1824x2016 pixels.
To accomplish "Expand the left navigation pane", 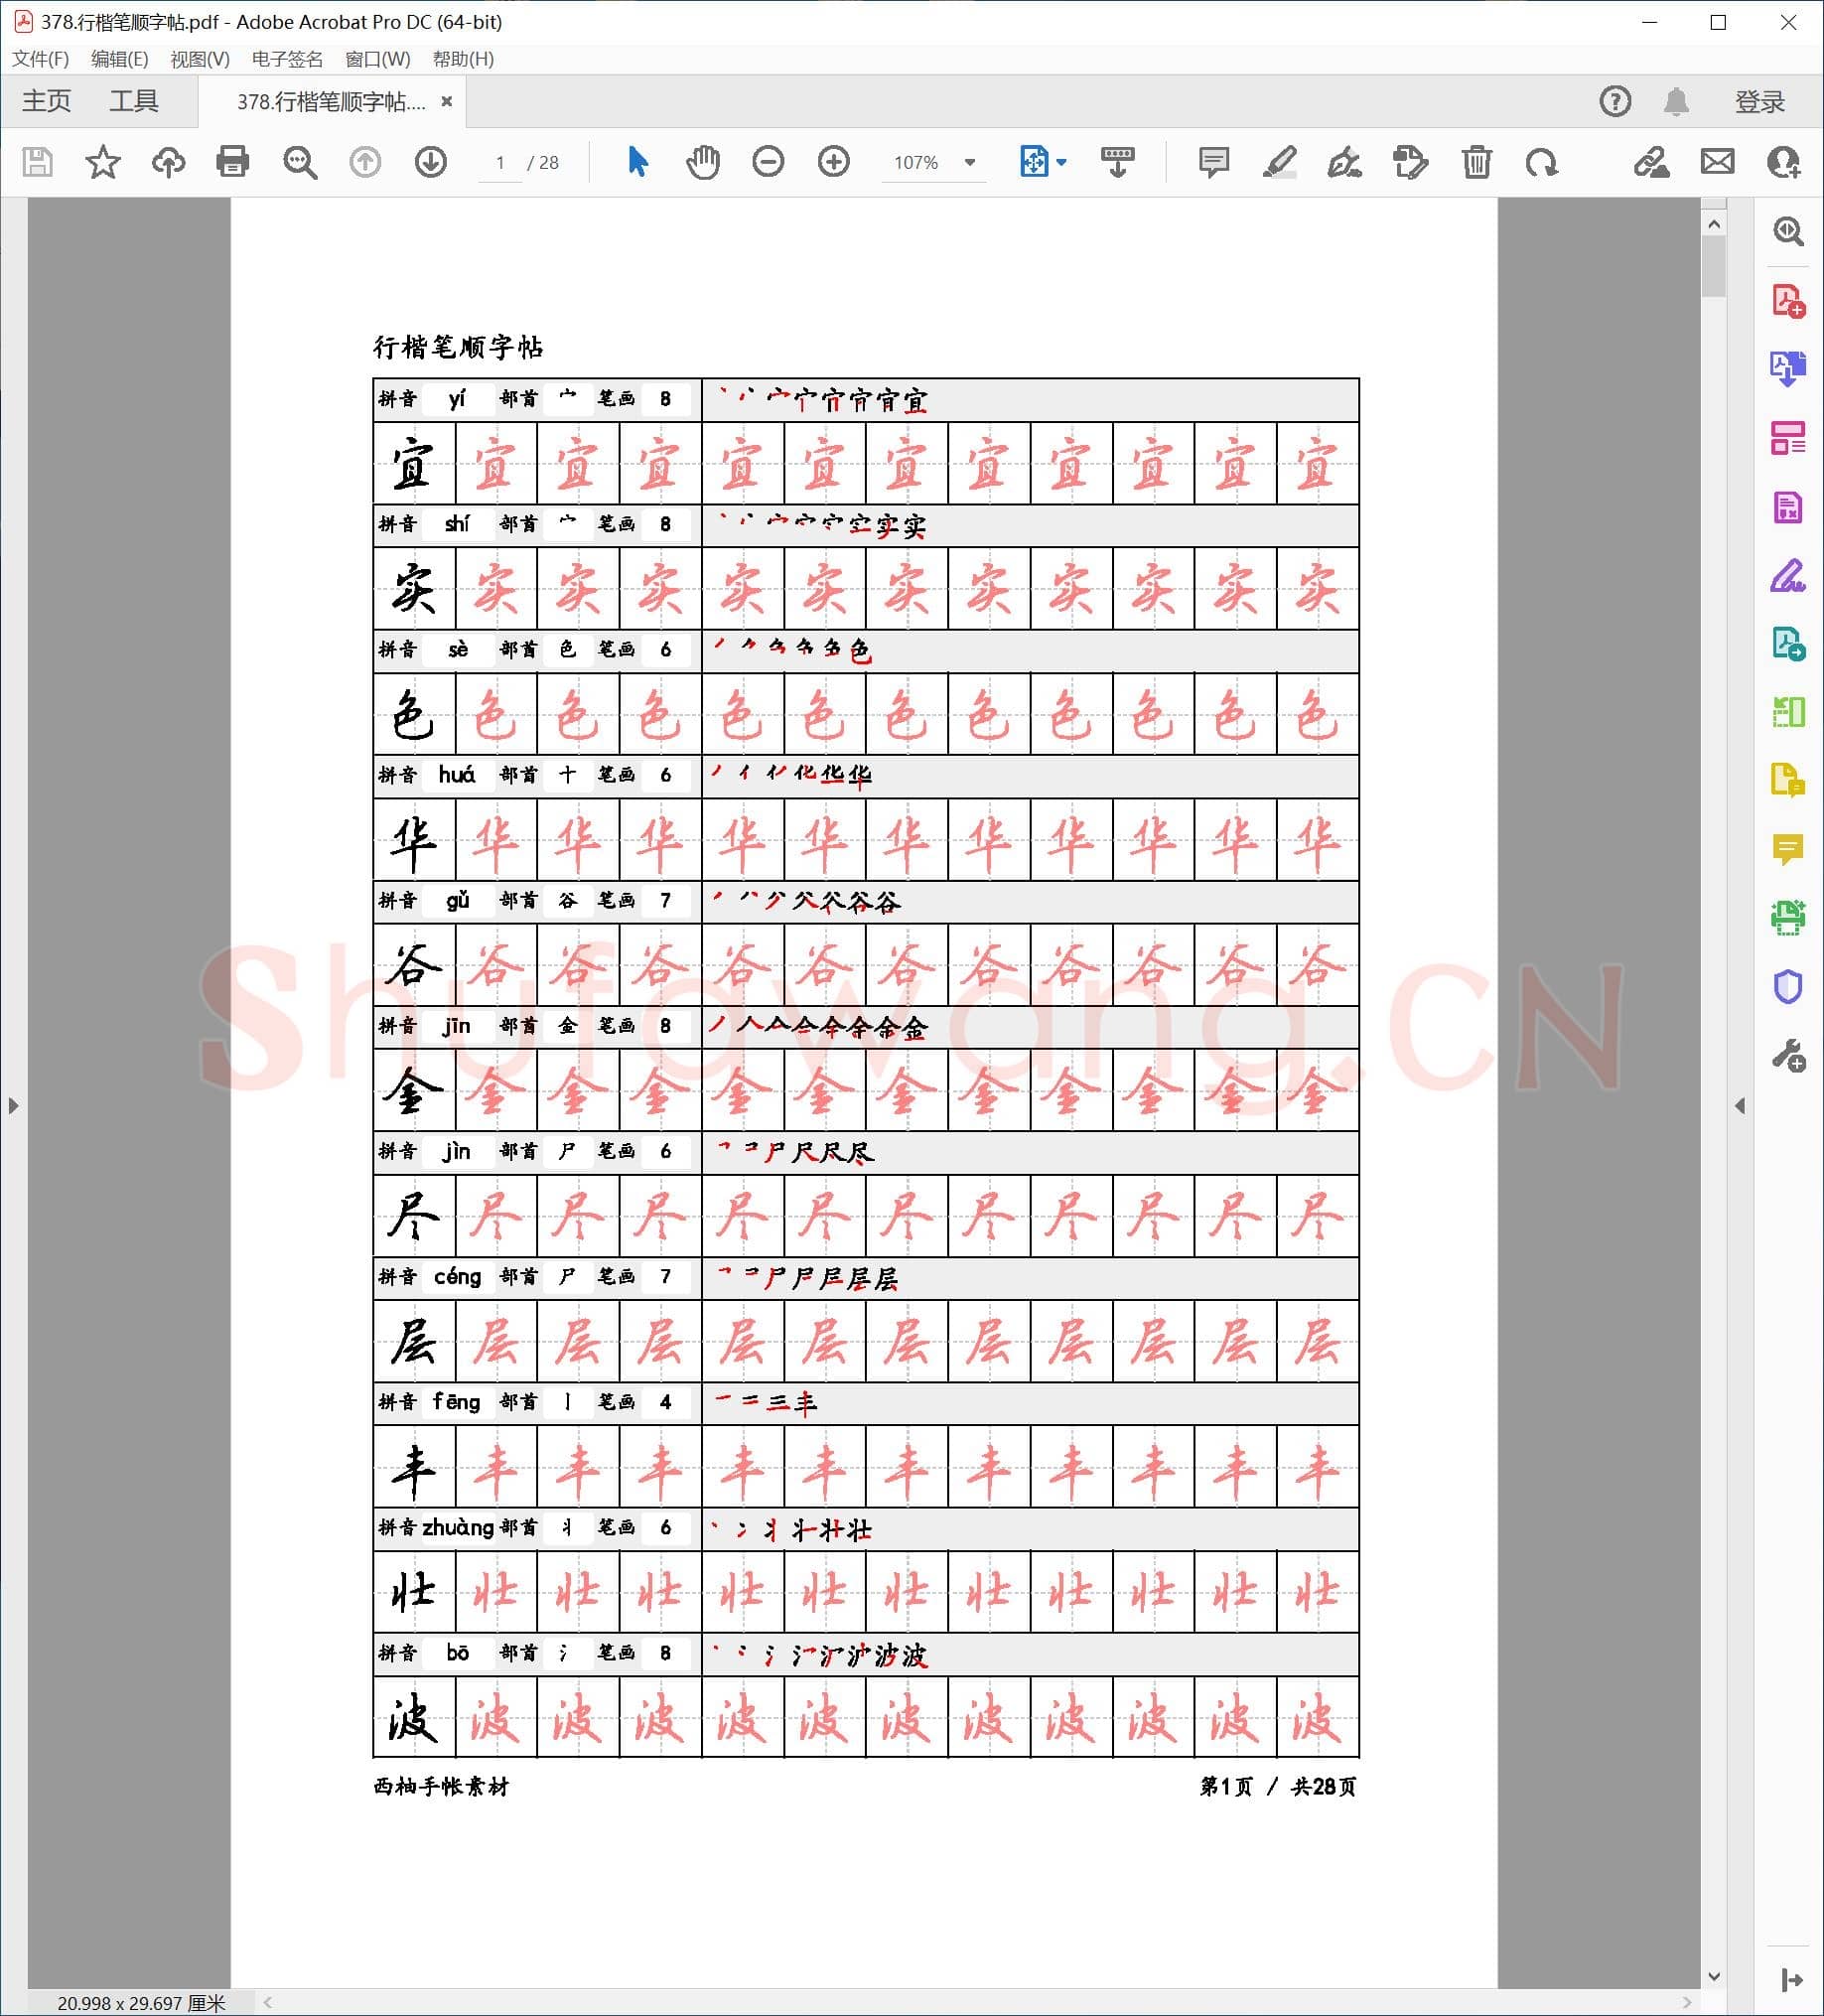I will pos(13,1105).
